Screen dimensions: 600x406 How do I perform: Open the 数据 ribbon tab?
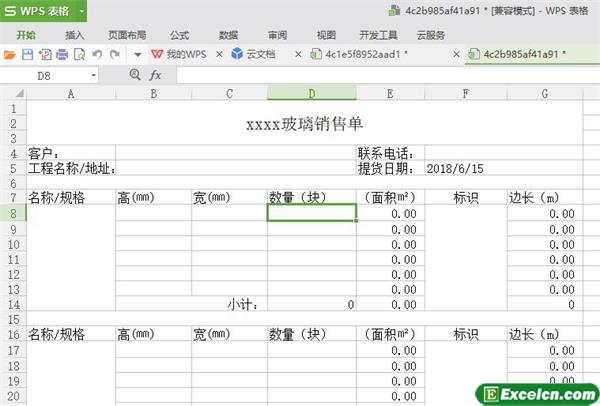click(228, 35)
